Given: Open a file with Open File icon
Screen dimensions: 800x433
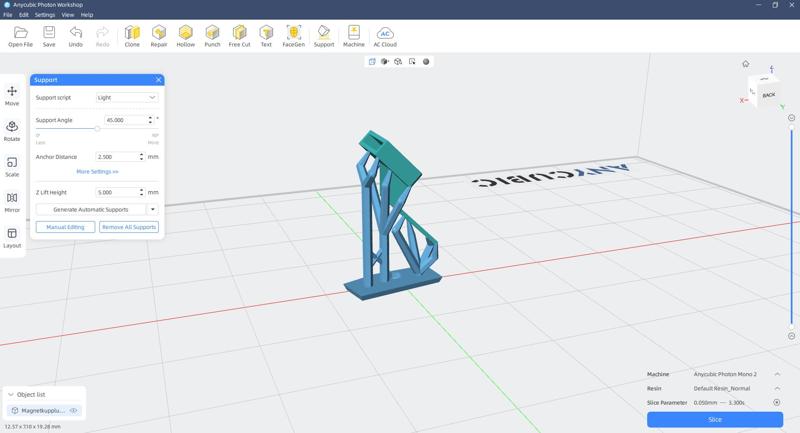Looking at the screenshot, I should 20,36.
